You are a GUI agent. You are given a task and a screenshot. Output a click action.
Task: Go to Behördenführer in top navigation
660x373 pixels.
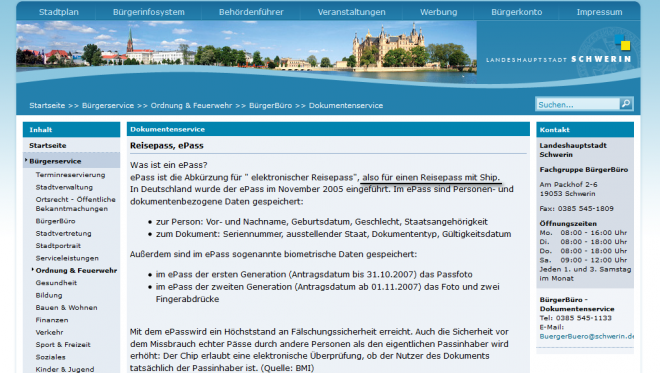[251, 12]
